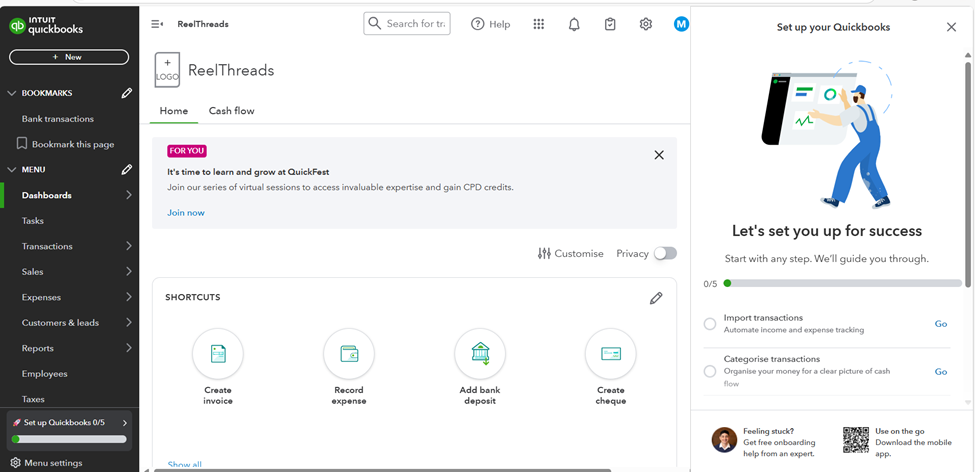The image size is (975, 472).
Task: Click Go next to Import transactions
Action: tap(941, 324)
